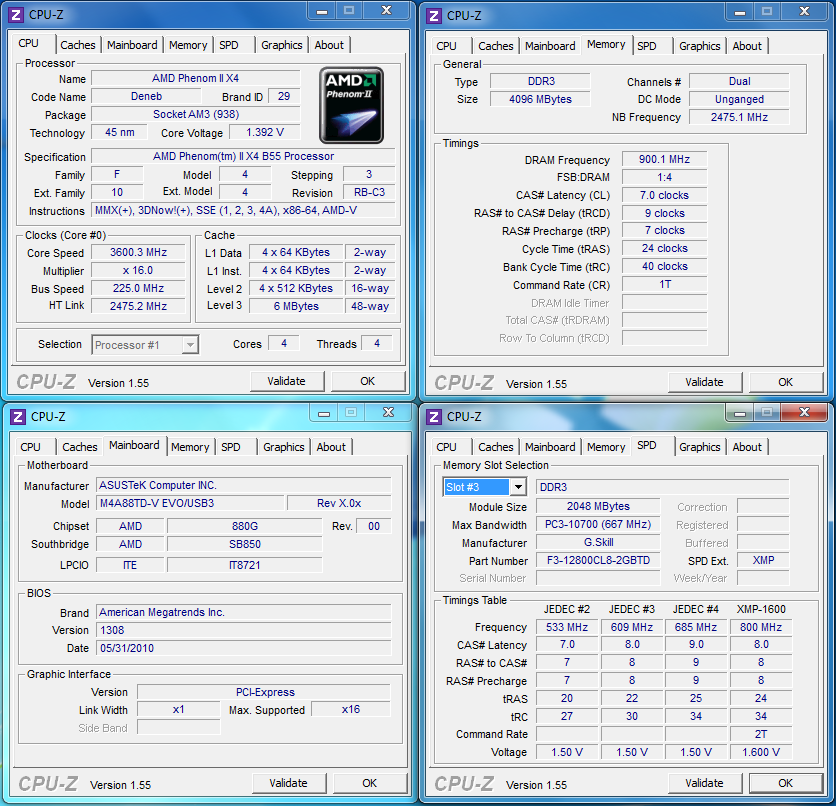Show Caches tab in the SPD window
This screenshot has width=836, height=806.
(x=496, y=447)
